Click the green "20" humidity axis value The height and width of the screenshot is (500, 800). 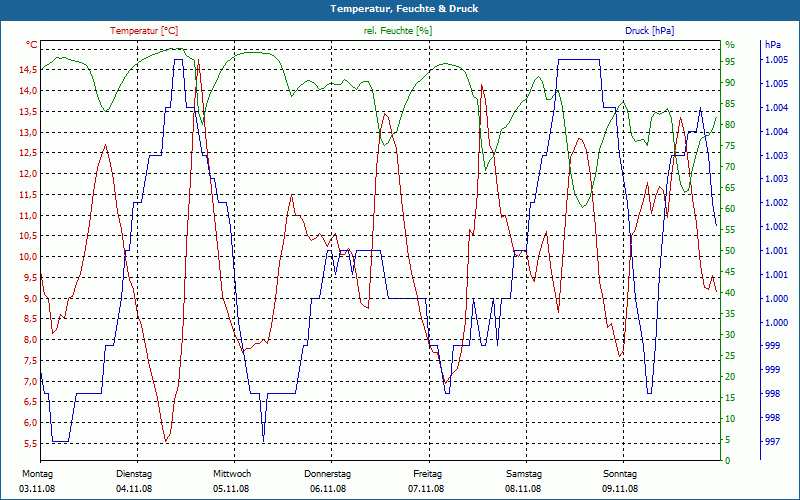[x=730, y=377]
